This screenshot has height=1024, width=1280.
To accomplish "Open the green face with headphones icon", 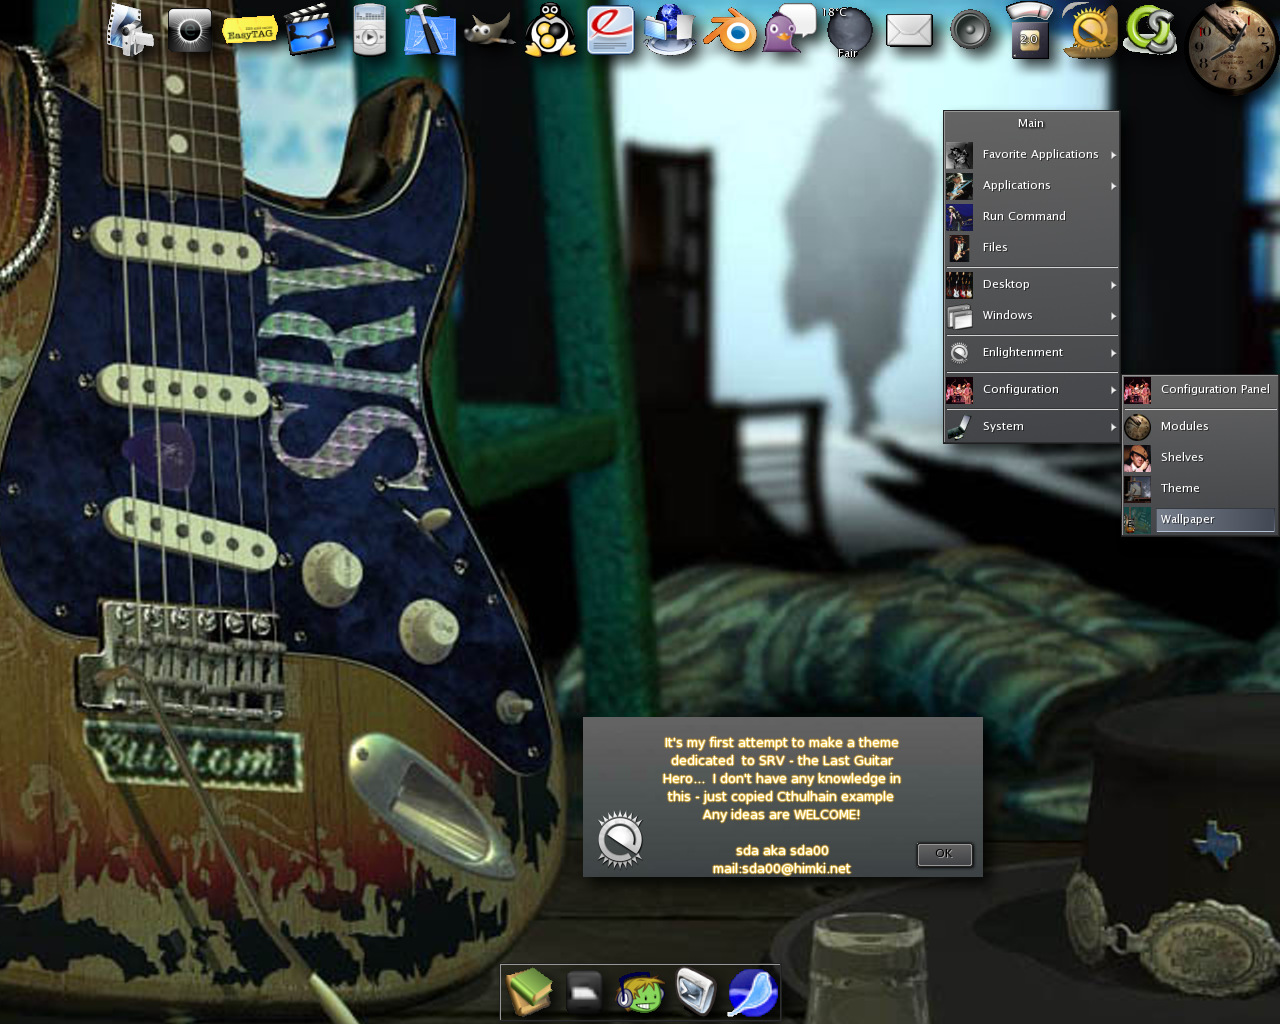I will coord(640,992).
